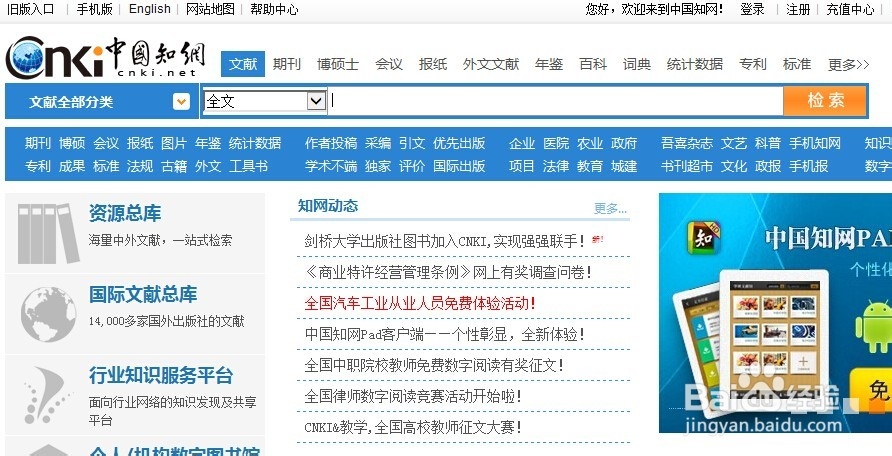892x456 pixels.
Task: Click 工具书 in the blue navigation bar
Action: [x=248, y=166]
